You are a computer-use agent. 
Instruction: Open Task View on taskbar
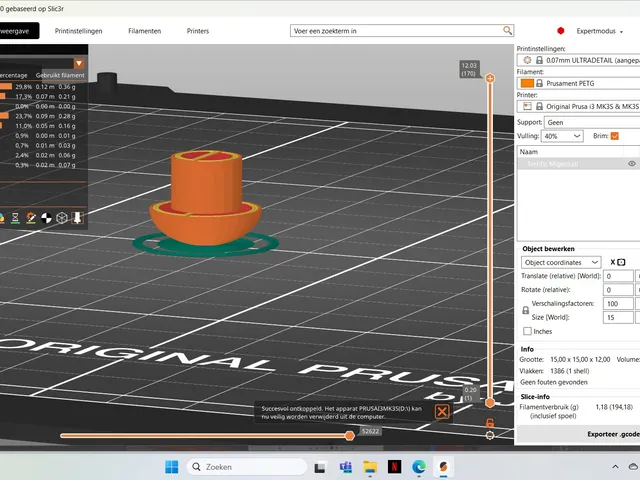[320, 467]
